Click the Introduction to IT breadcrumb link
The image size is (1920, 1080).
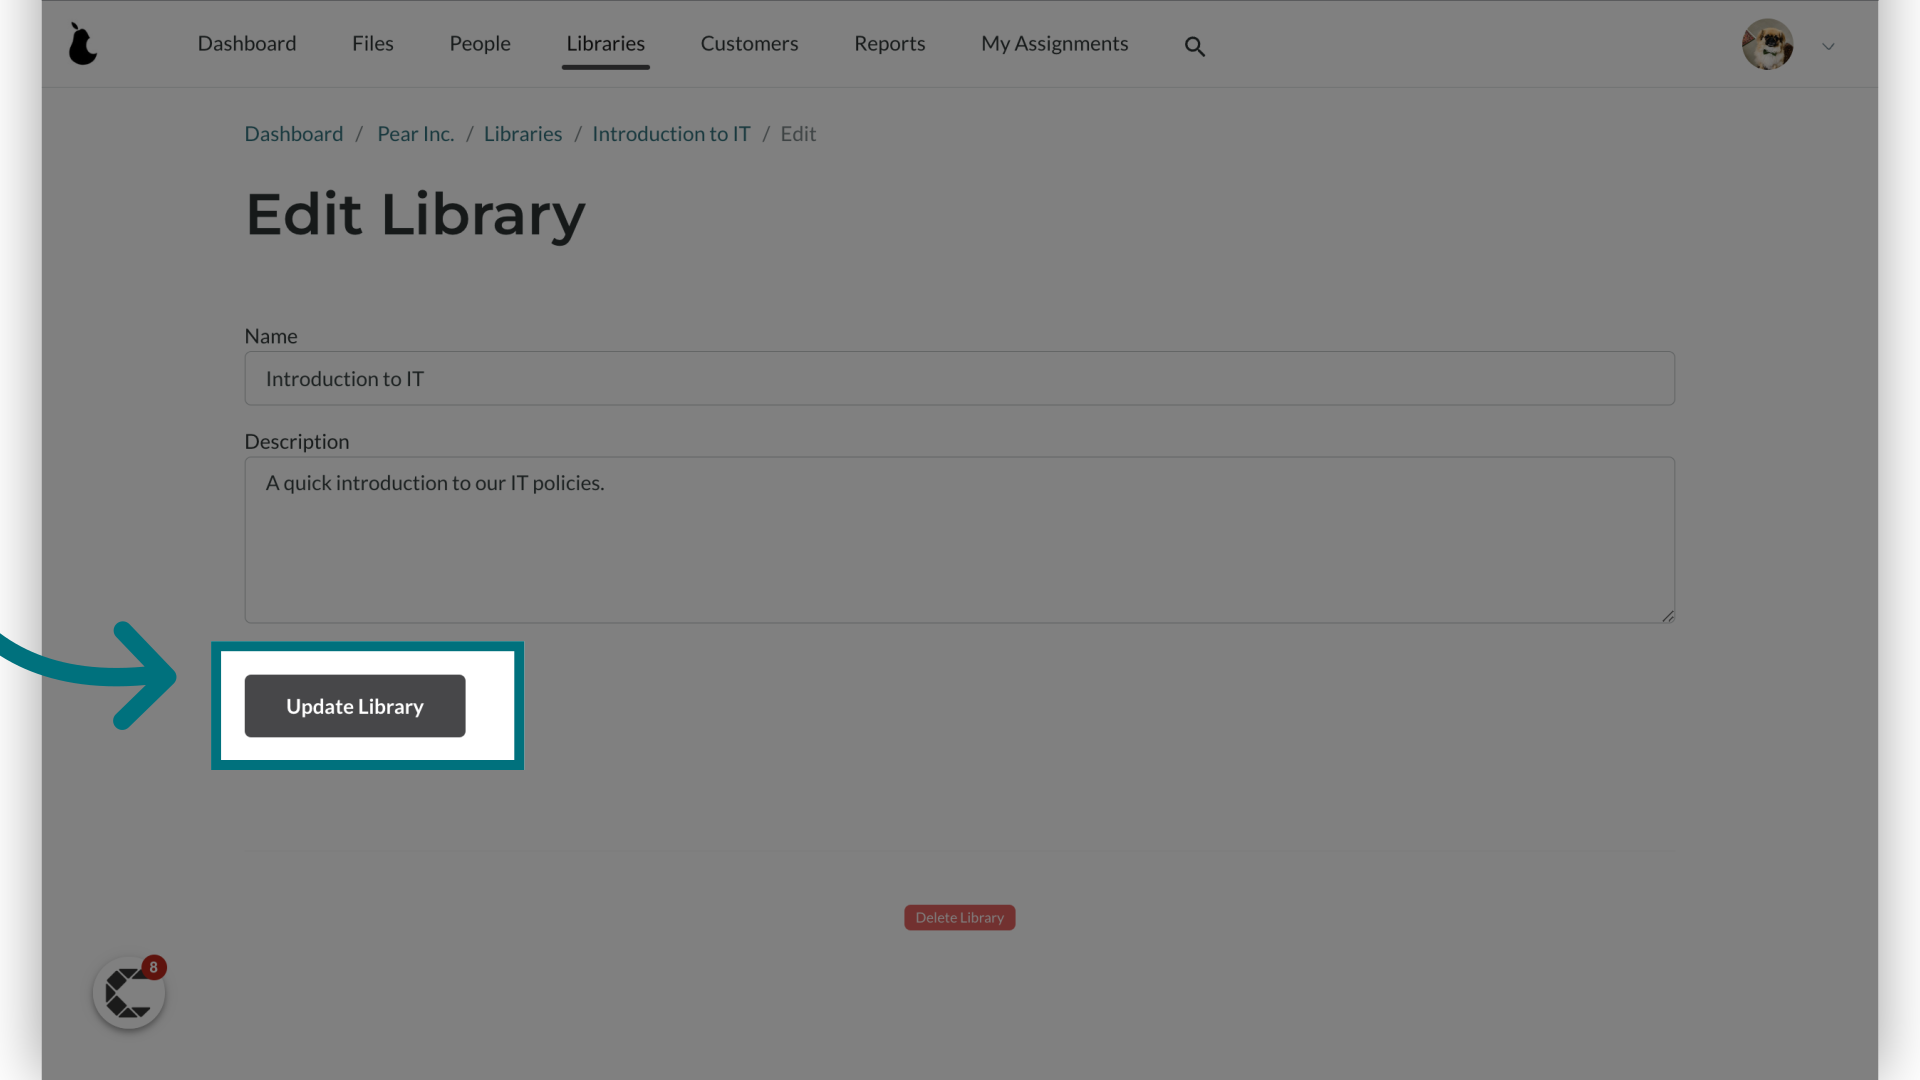tap(670, 133)
